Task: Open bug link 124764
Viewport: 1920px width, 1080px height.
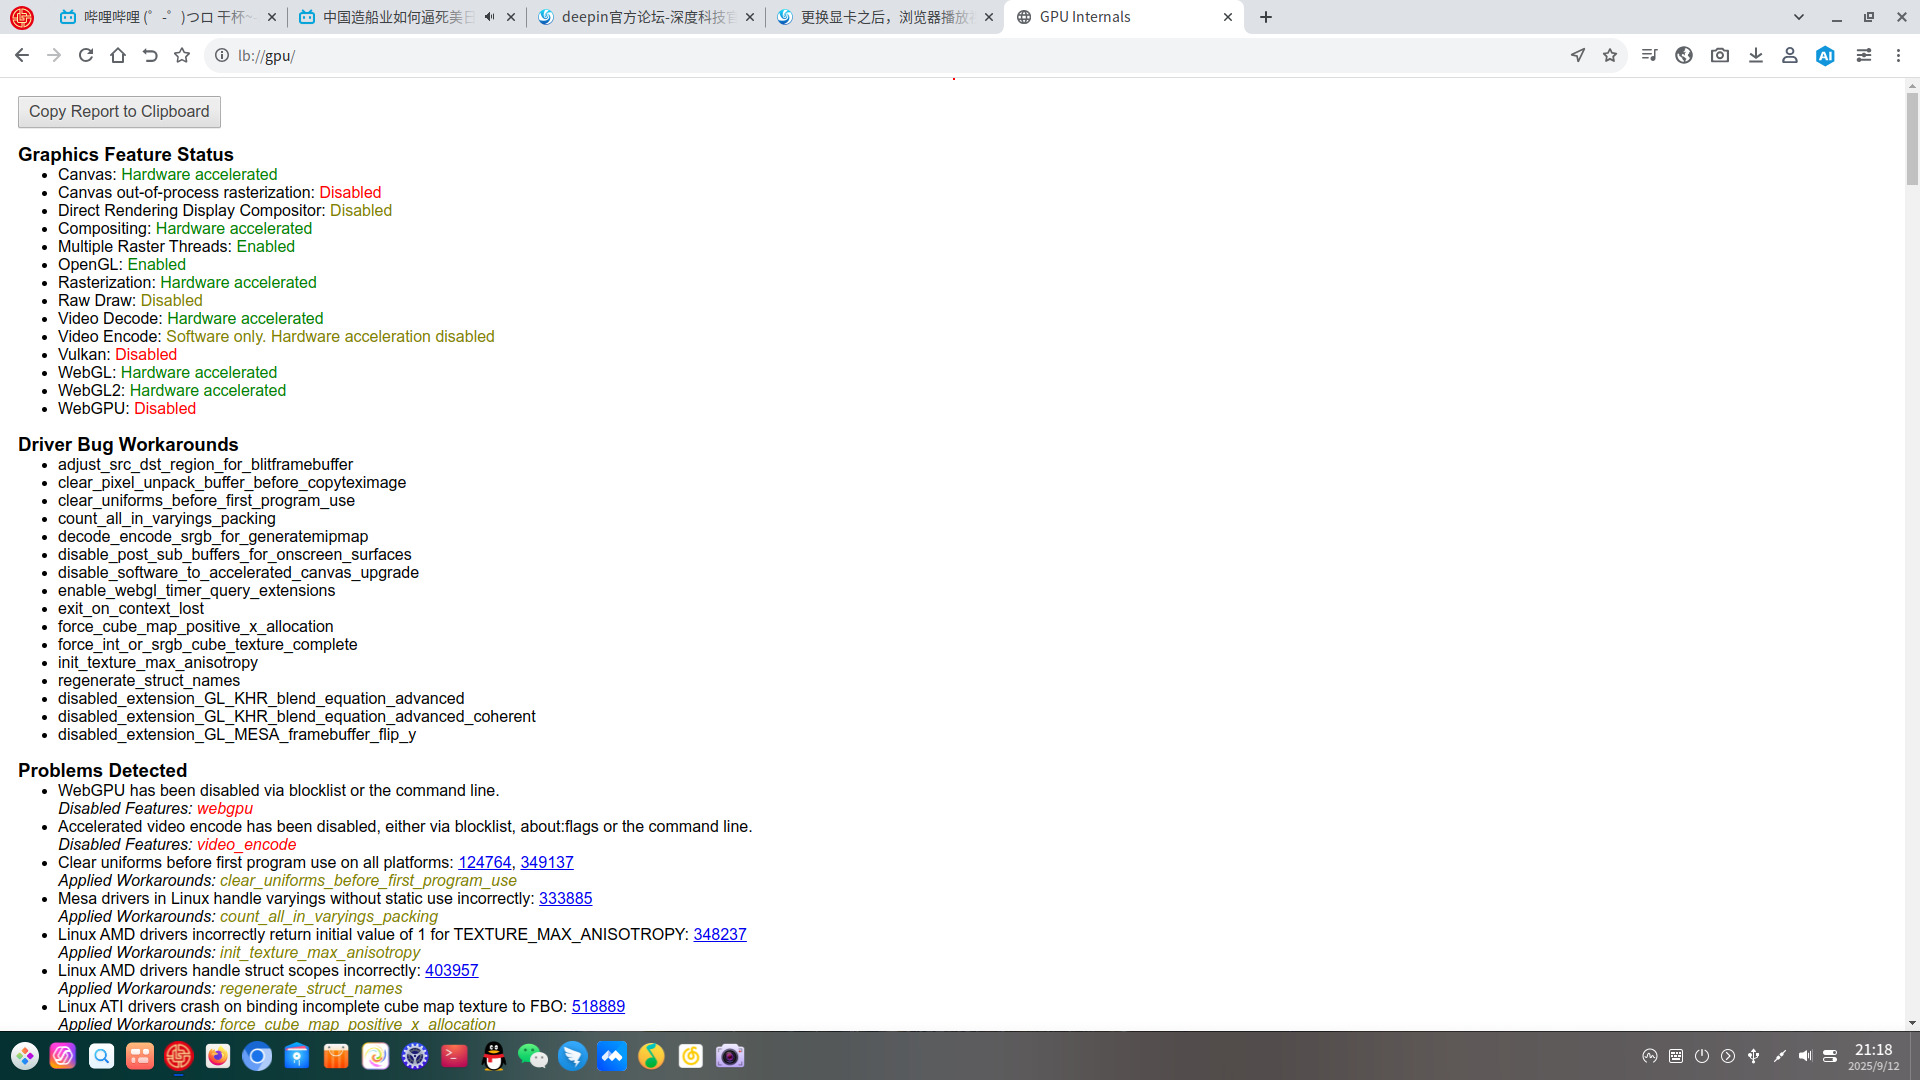Action: [x=484, y=863]
